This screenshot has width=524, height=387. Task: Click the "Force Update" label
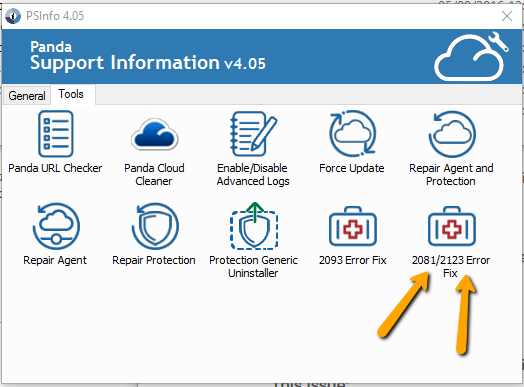pyautogui.click(x=352, y=168)
